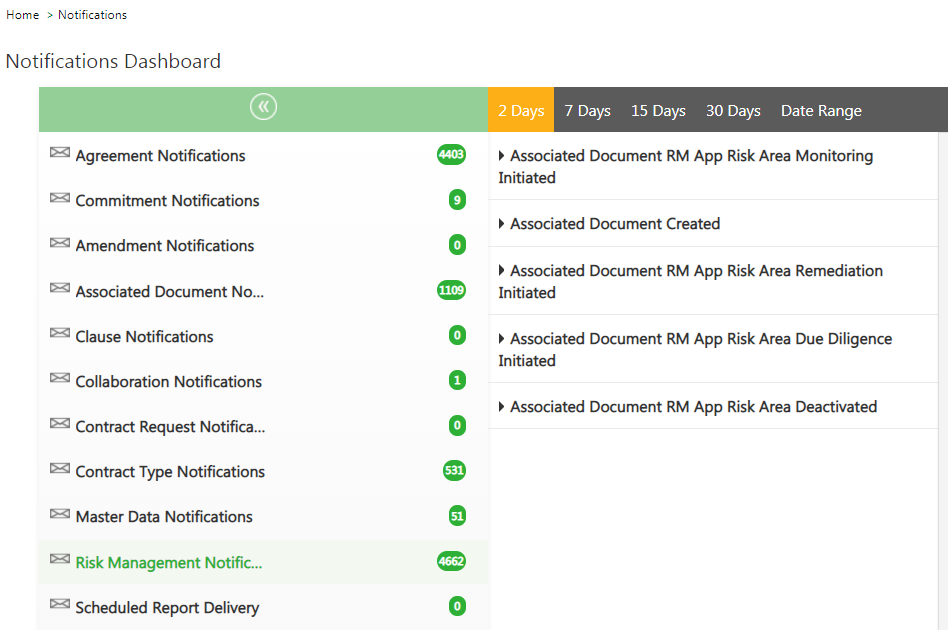Open Collaboration Notifications category
The width and height of the screenshot is (948, 630).
(169, 382)
